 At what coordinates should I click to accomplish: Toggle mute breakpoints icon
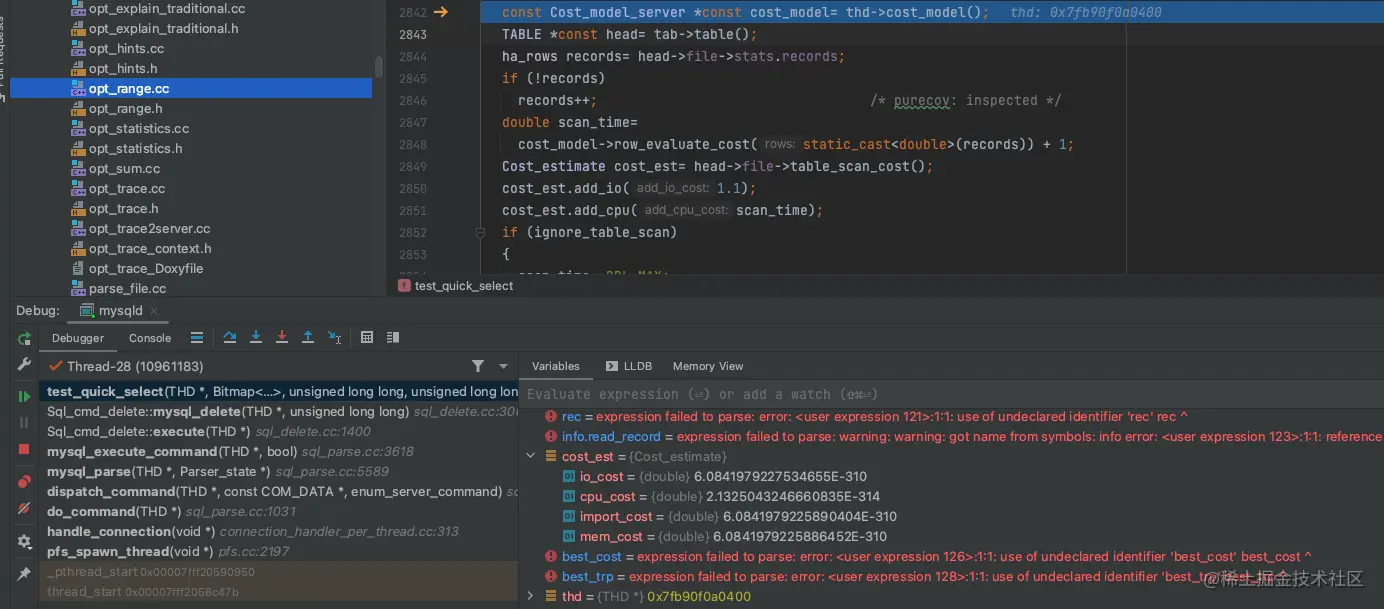coord(24,508)
